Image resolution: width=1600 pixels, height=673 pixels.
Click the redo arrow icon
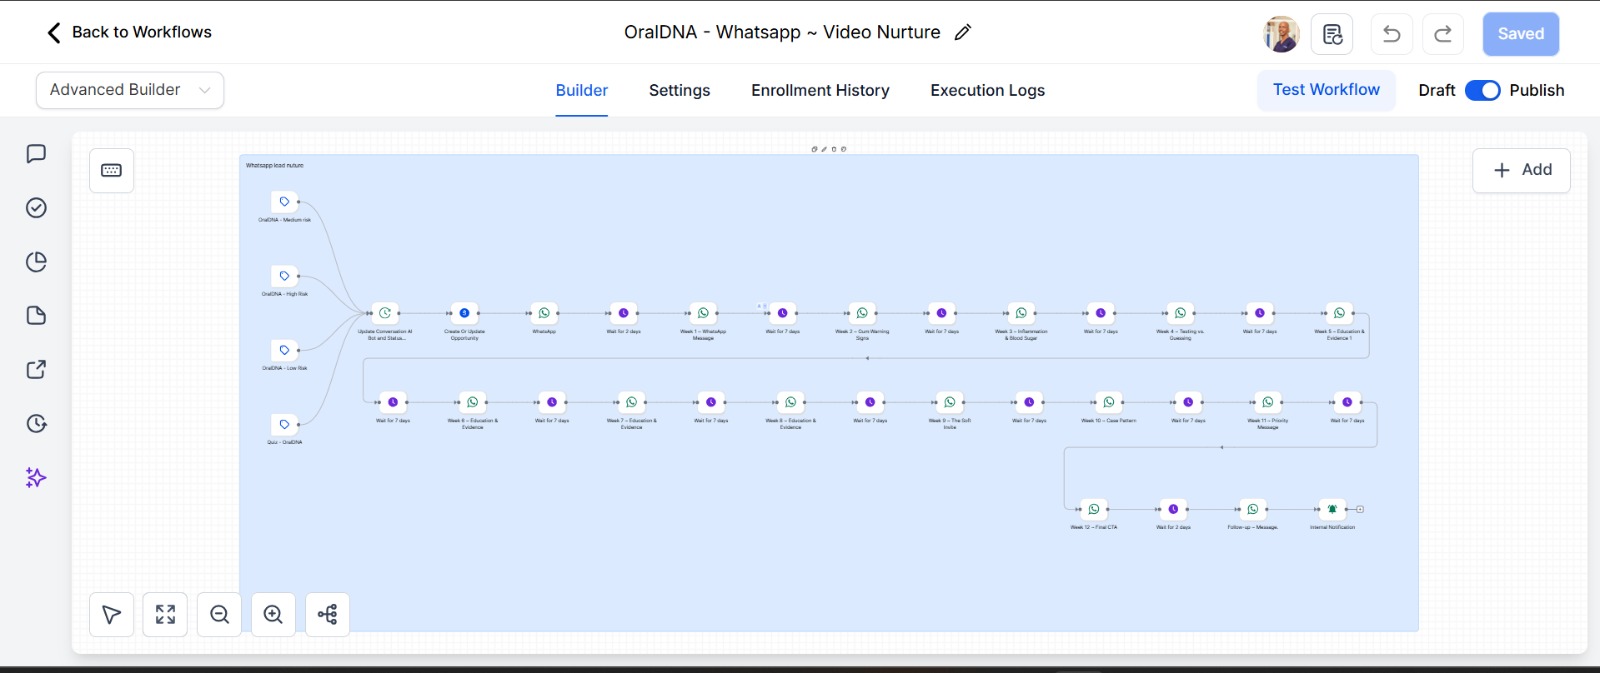click(1442, 34)
